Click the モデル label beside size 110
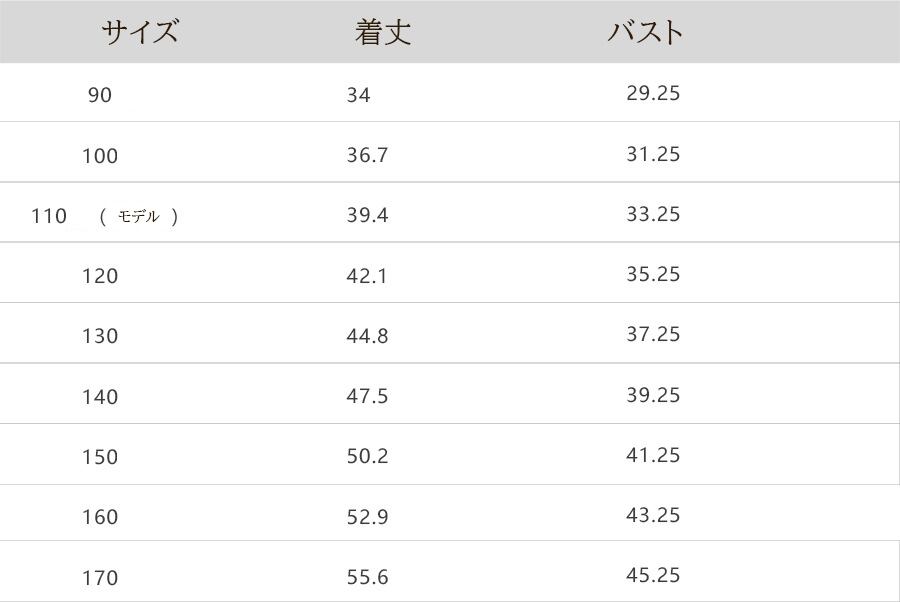This screenshot has height=602, width=900. [x=138, y=216]
